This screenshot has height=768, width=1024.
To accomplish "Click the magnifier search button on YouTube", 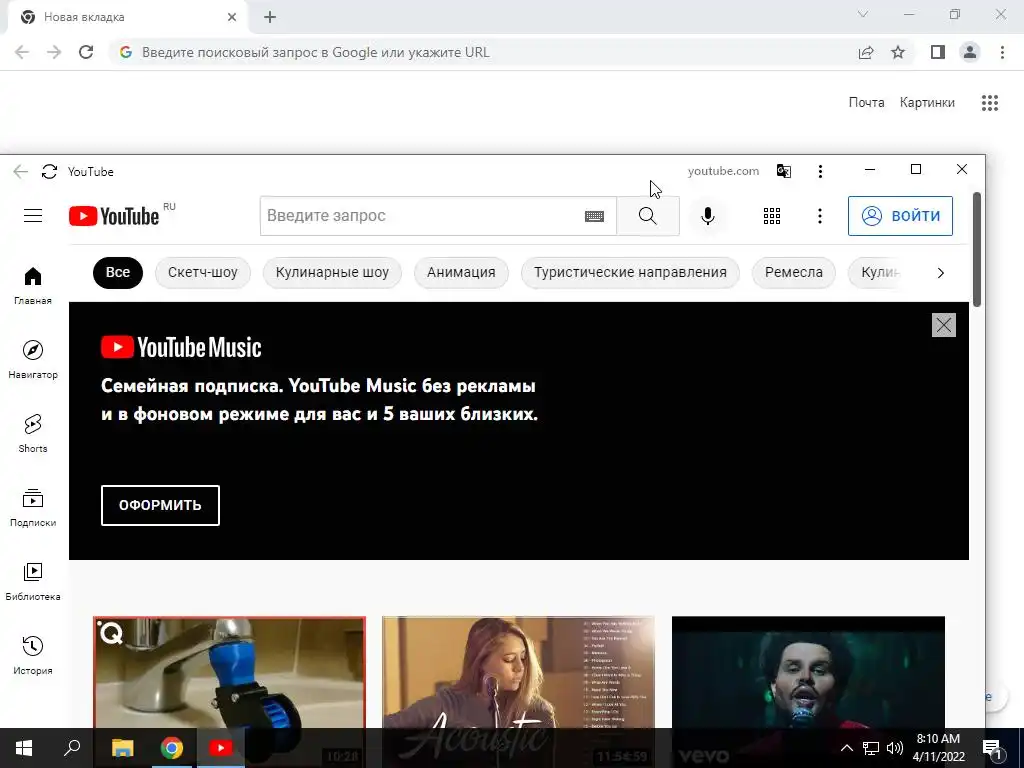I will click(x=647, y=216).
